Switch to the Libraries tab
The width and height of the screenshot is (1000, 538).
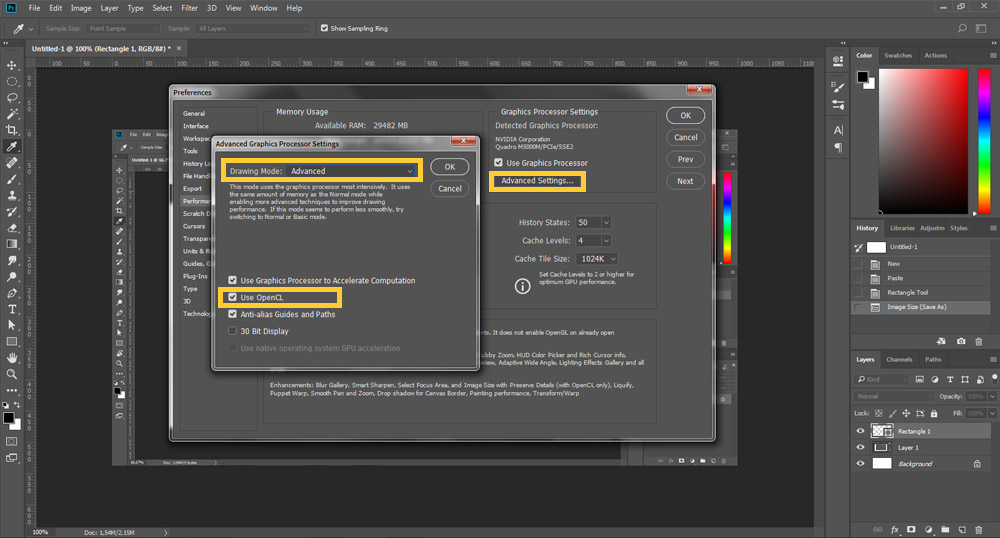click(902, 228)
